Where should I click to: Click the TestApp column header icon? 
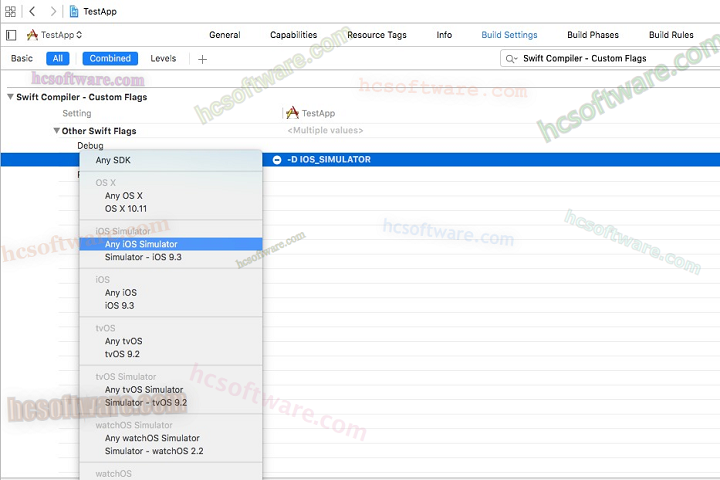(x=292, y=113)
